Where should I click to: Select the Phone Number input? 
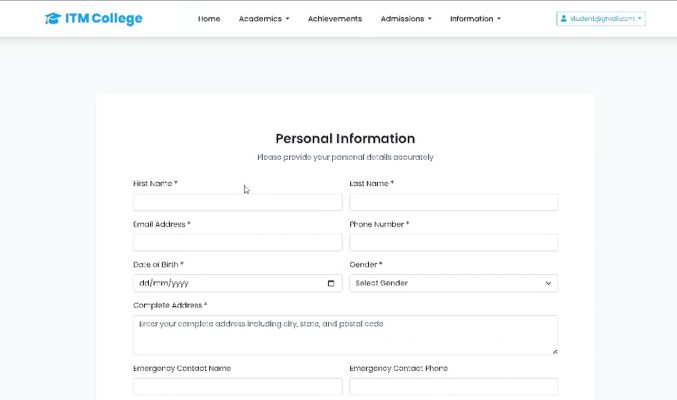click(x=453, y=243)
